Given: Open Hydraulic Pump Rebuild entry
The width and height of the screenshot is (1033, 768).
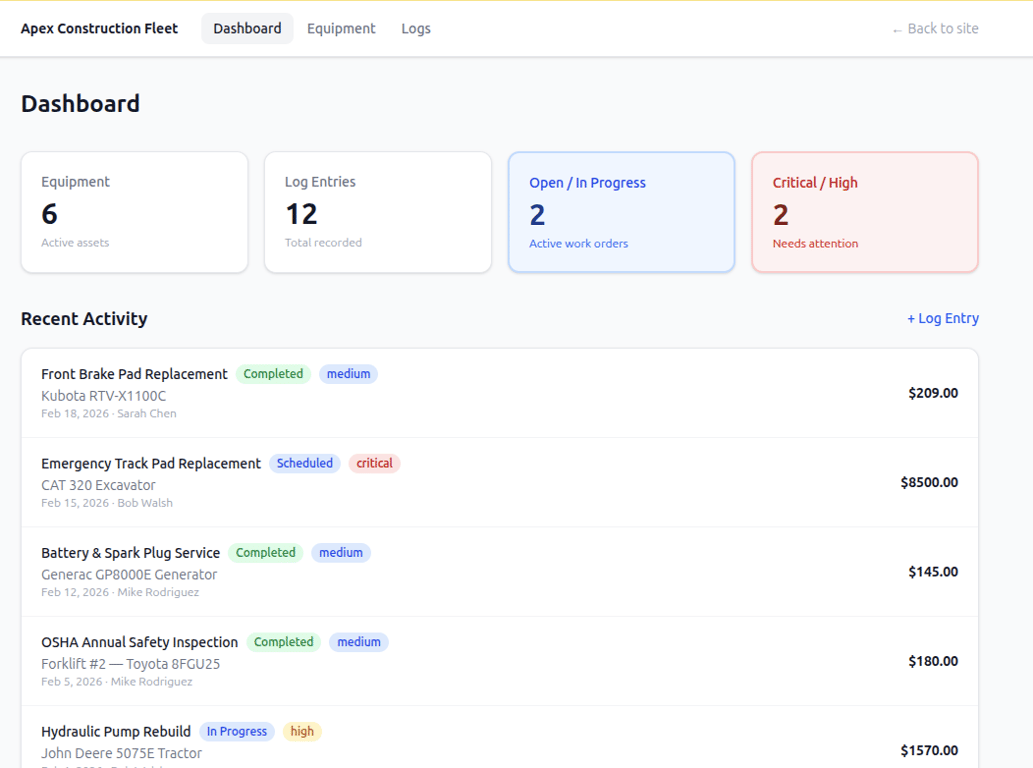Looking at the screenshot, I should tap(116, 732).
